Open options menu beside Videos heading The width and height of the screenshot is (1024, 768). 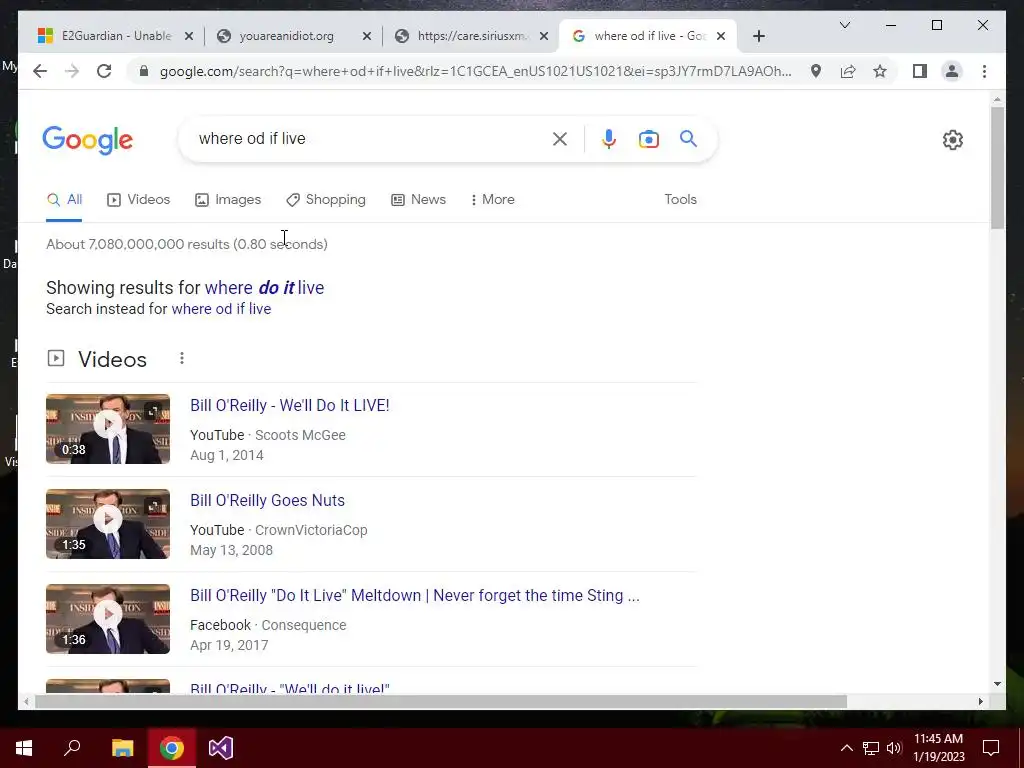182,359
